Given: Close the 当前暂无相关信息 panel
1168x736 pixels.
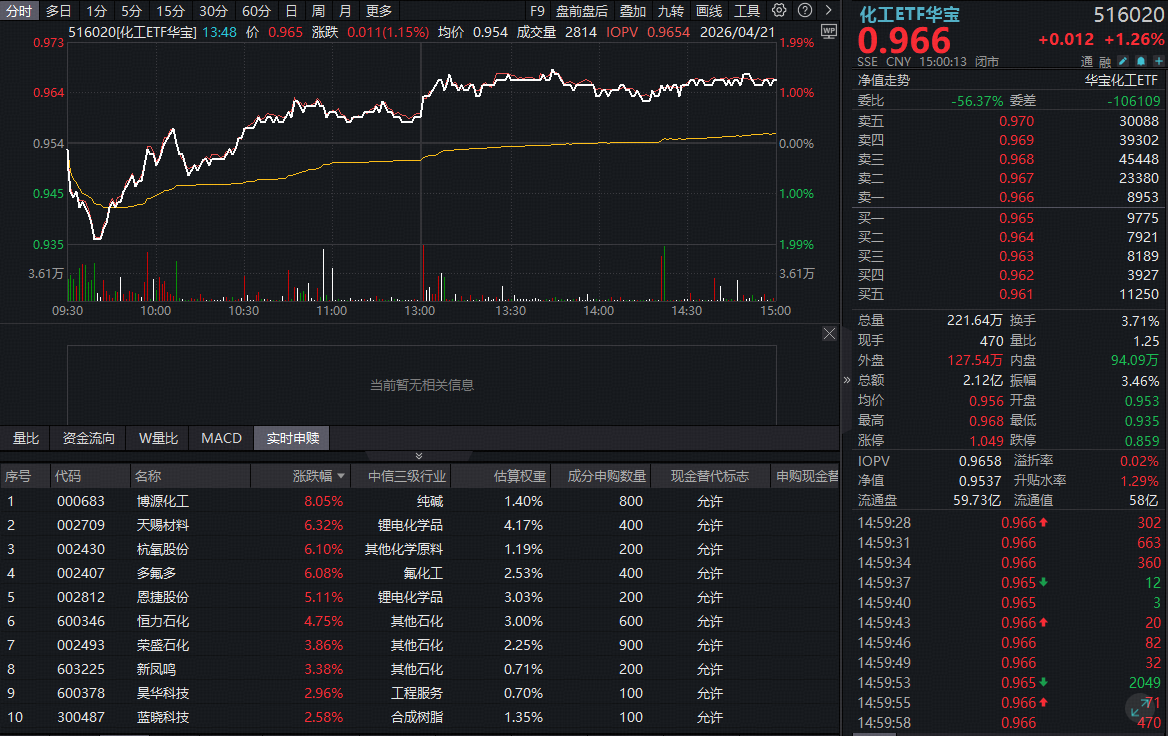Looking at the screenshot, I should click(829, 333).
